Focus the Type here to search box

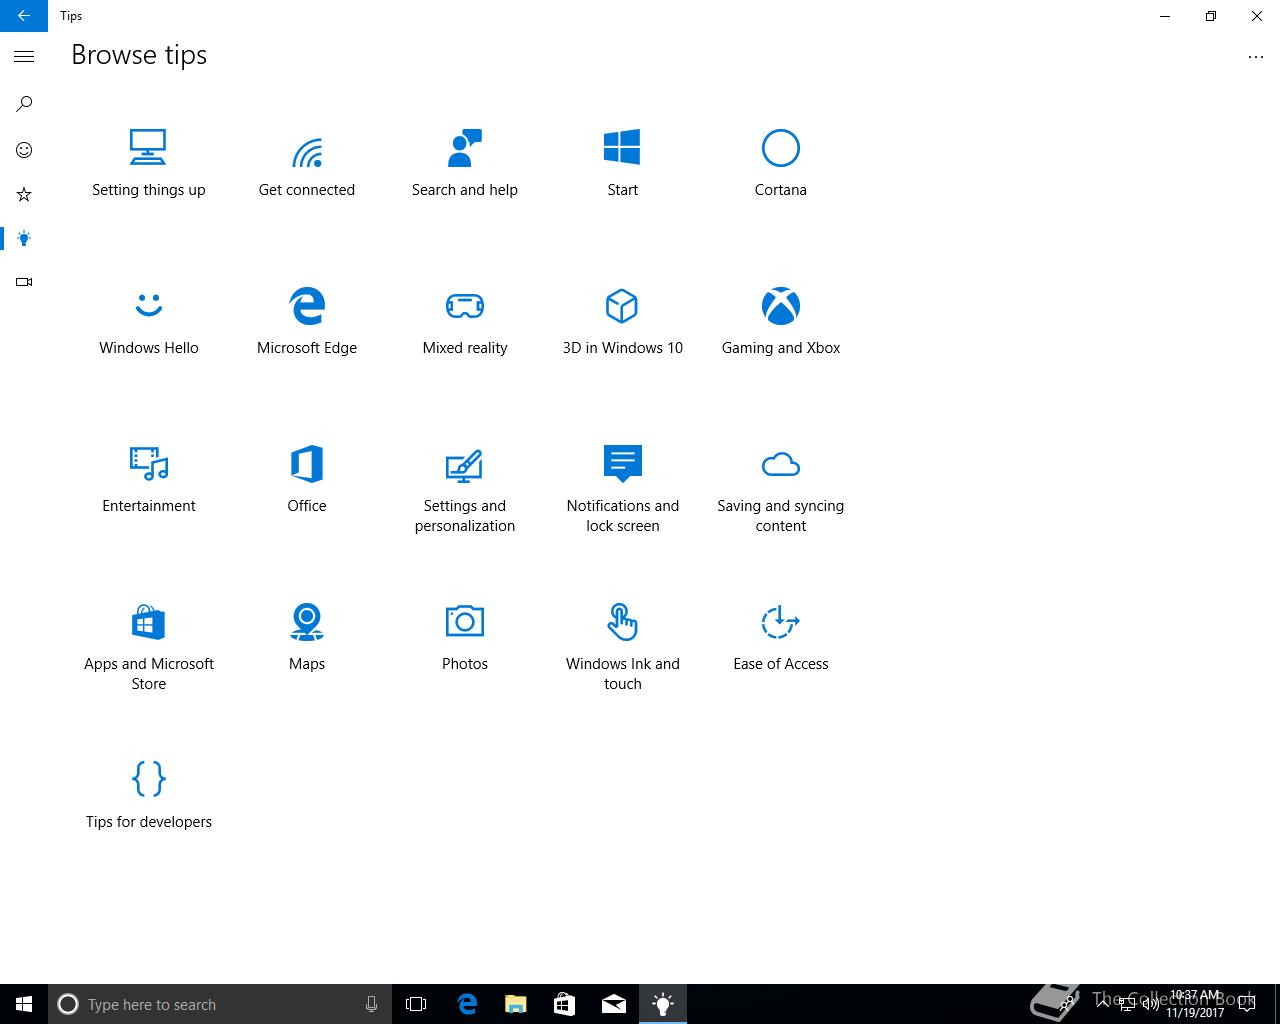220,1004
